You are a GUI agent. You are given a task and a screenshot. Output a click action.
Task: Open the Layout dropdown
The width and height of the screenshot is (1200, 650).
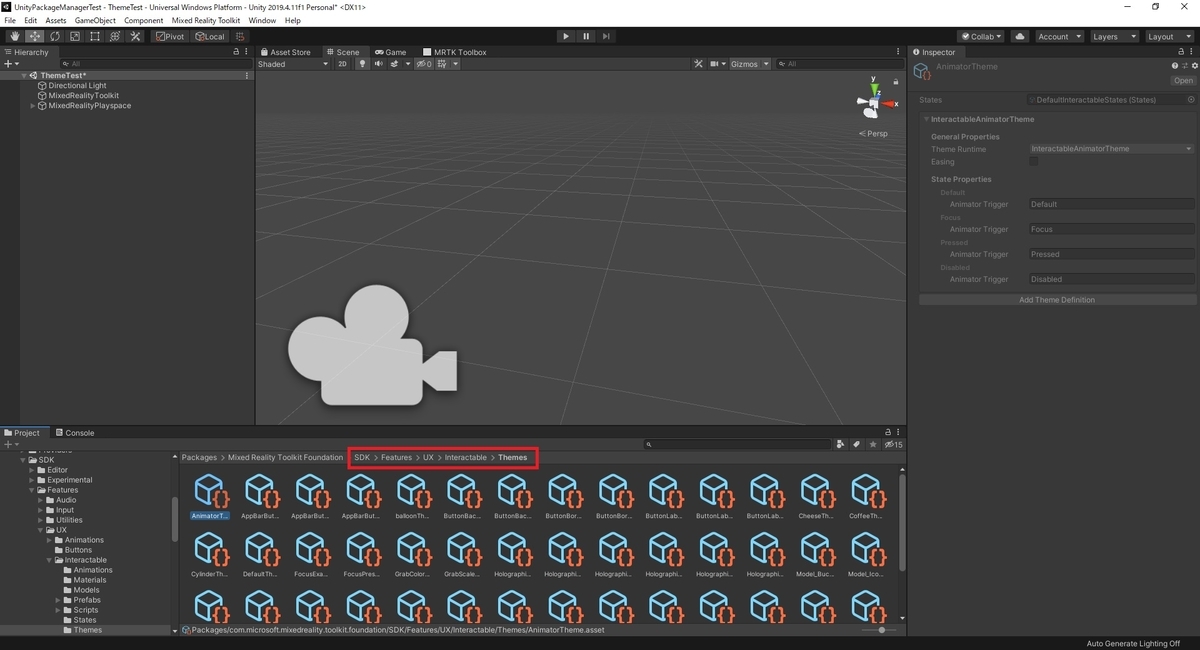pyautogui.click(x=1169, y=36)
